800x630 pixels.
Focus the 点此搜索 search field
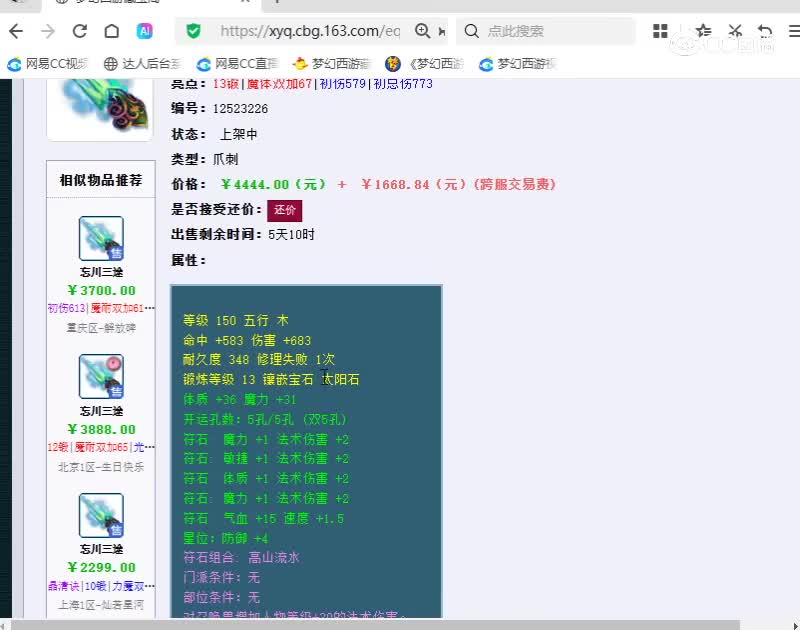546,31
